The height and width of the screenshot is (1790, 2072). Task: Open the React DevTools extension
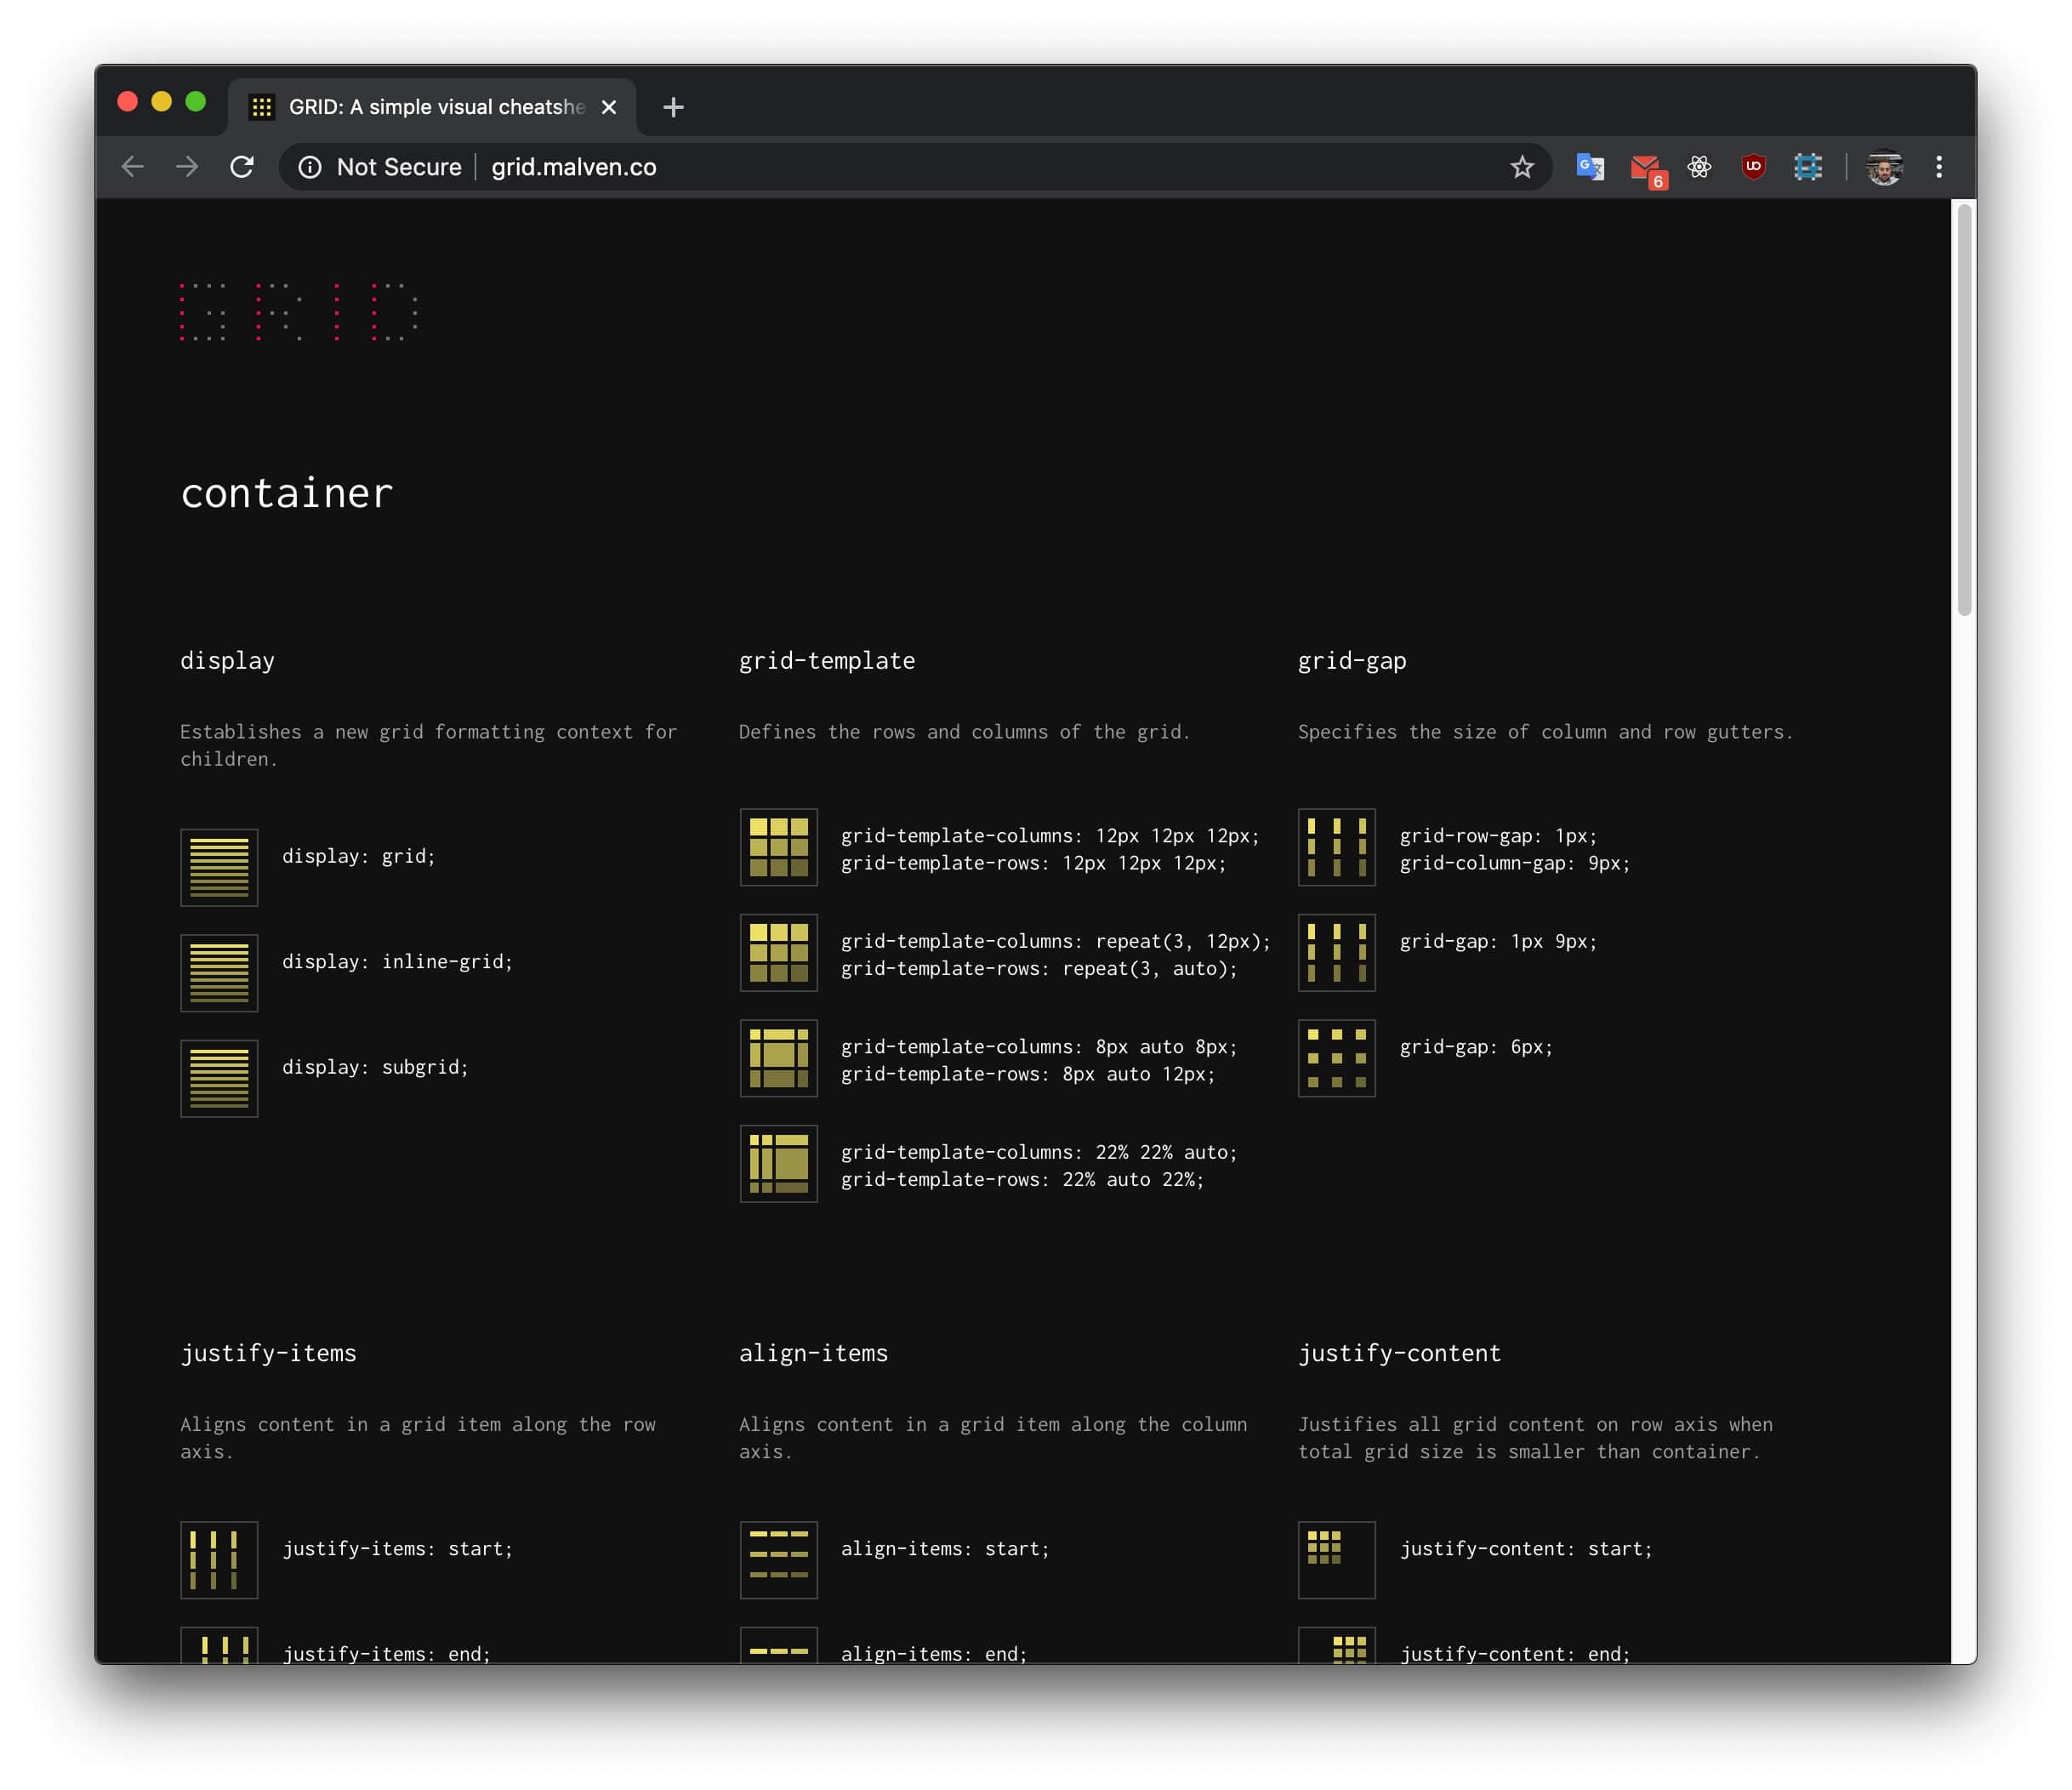[x=1699, y=167]
